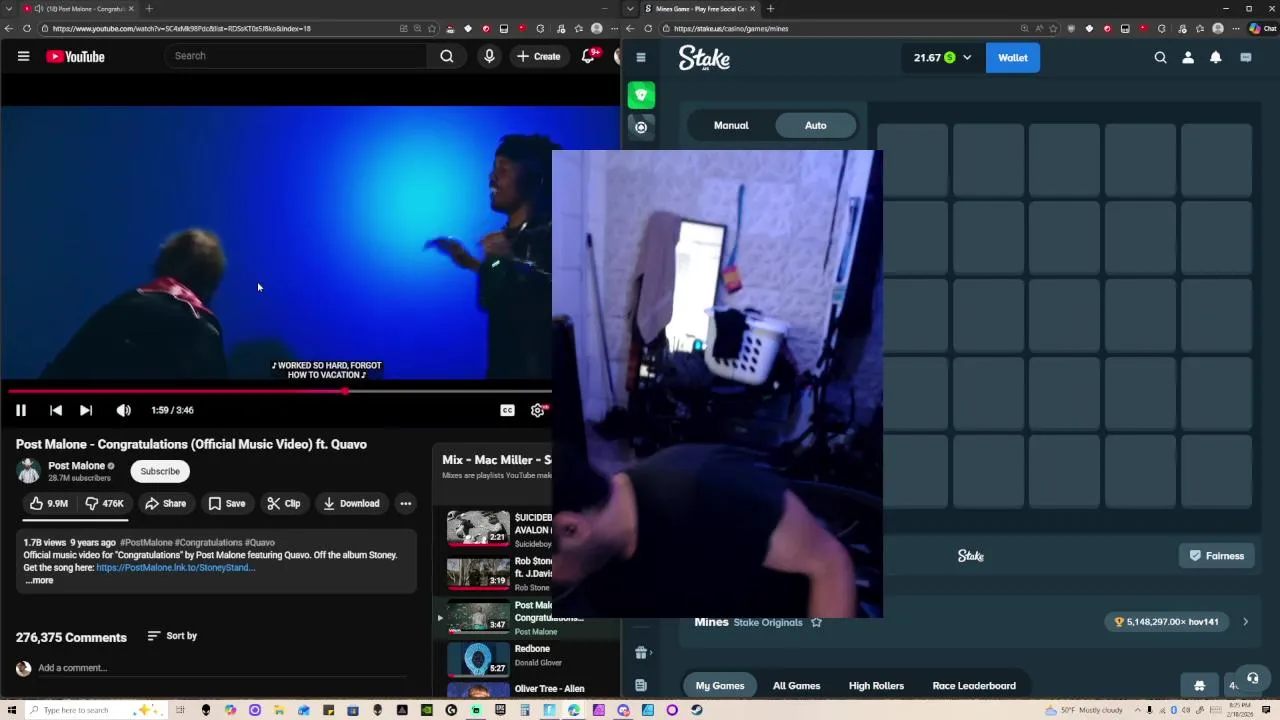
Task: Create a clip of the video
Action: tap(283, 503)
